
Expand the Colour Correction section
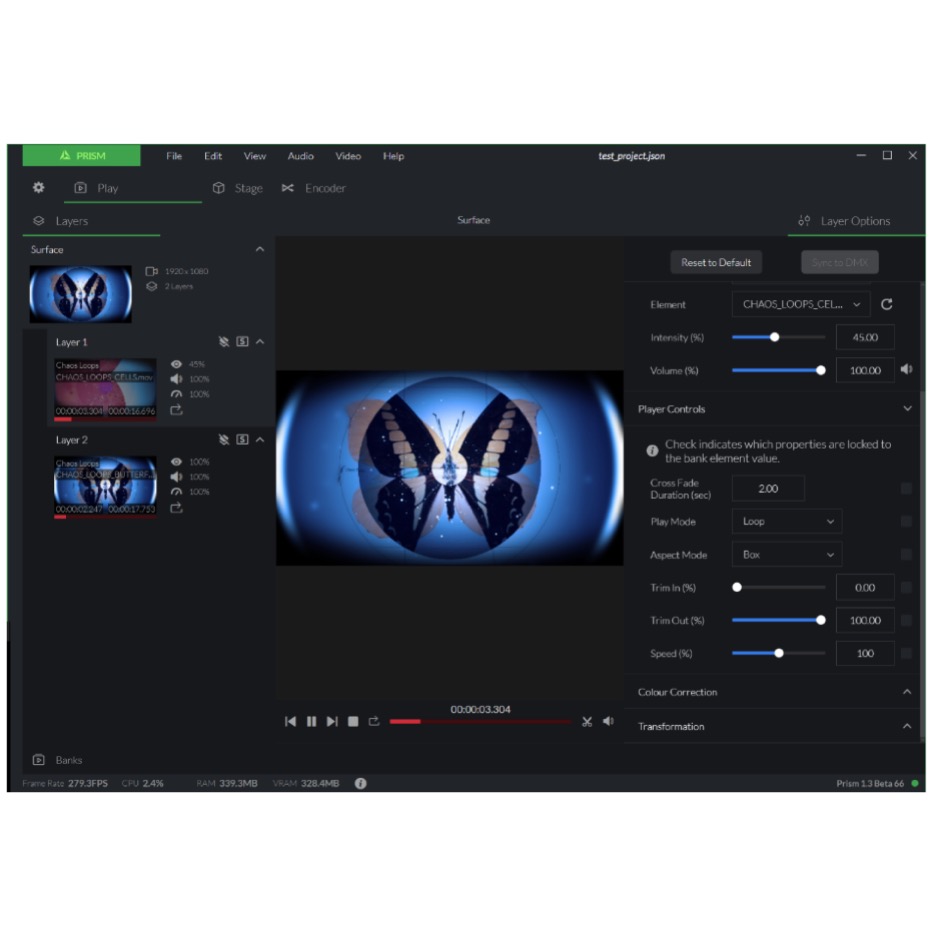tap(907, 692)
